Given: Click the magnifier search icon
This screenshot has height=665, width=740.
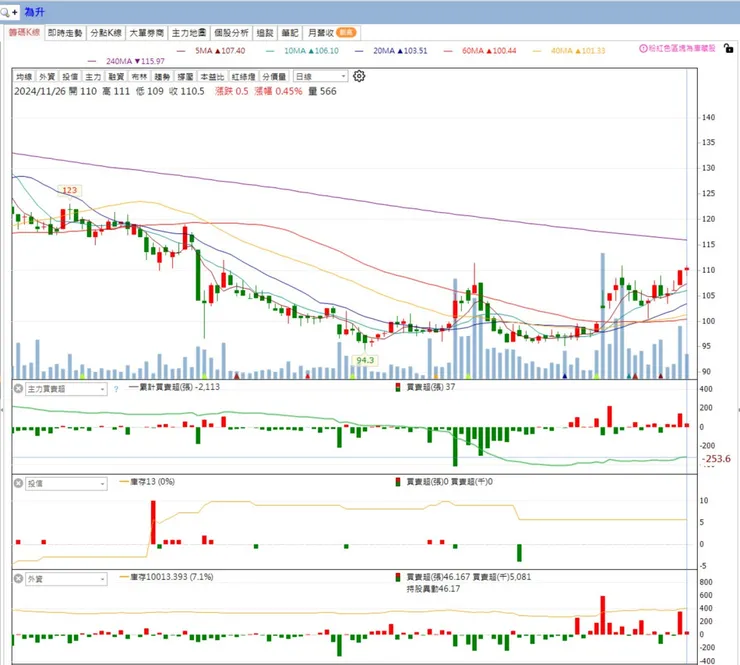Looking at the screenshot, I should click(x=5, y=12).
